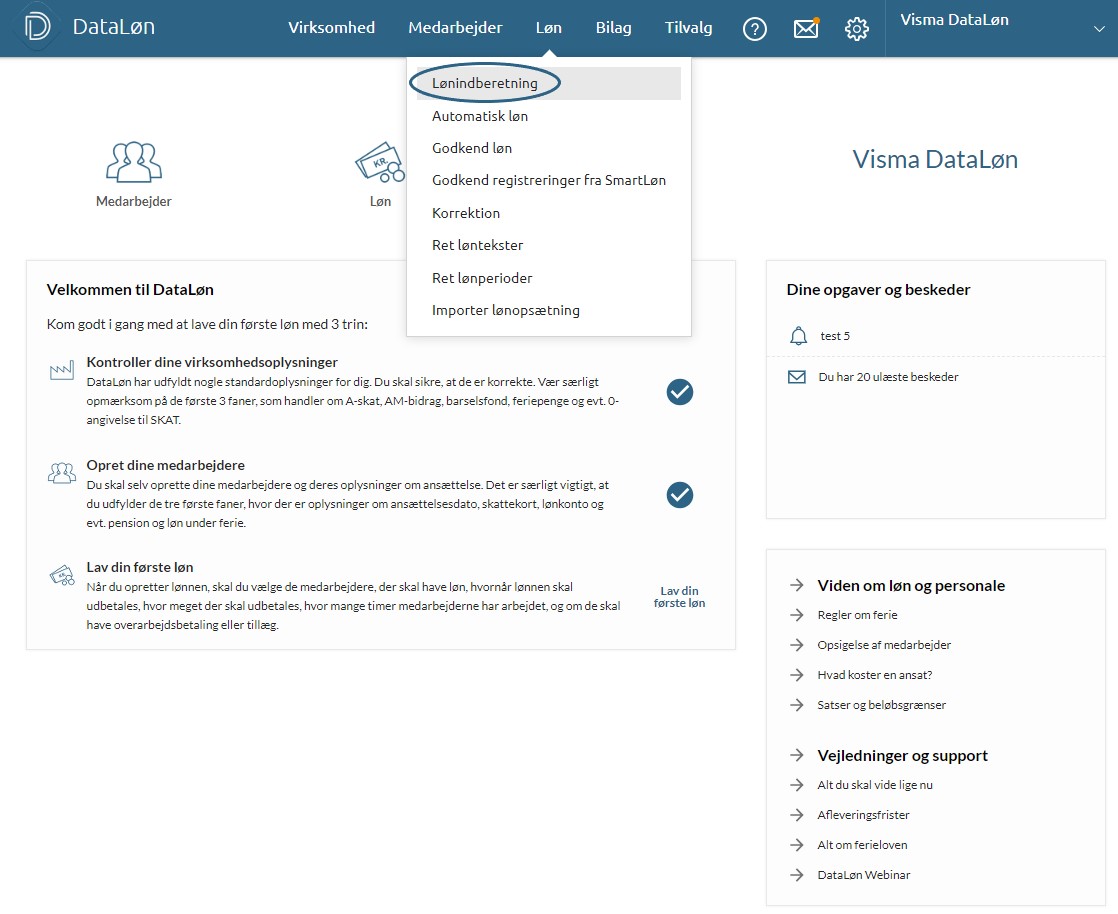Open the 20 unread messages envelope item

coord(888,377)
